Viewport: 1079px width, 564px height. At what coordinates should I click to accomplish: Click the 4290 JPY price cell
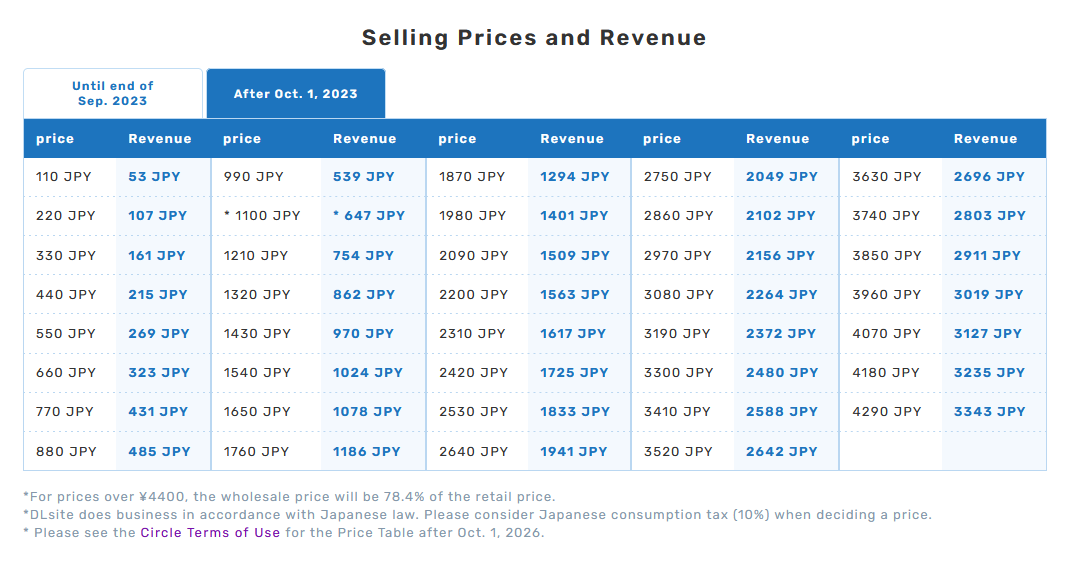886,412
